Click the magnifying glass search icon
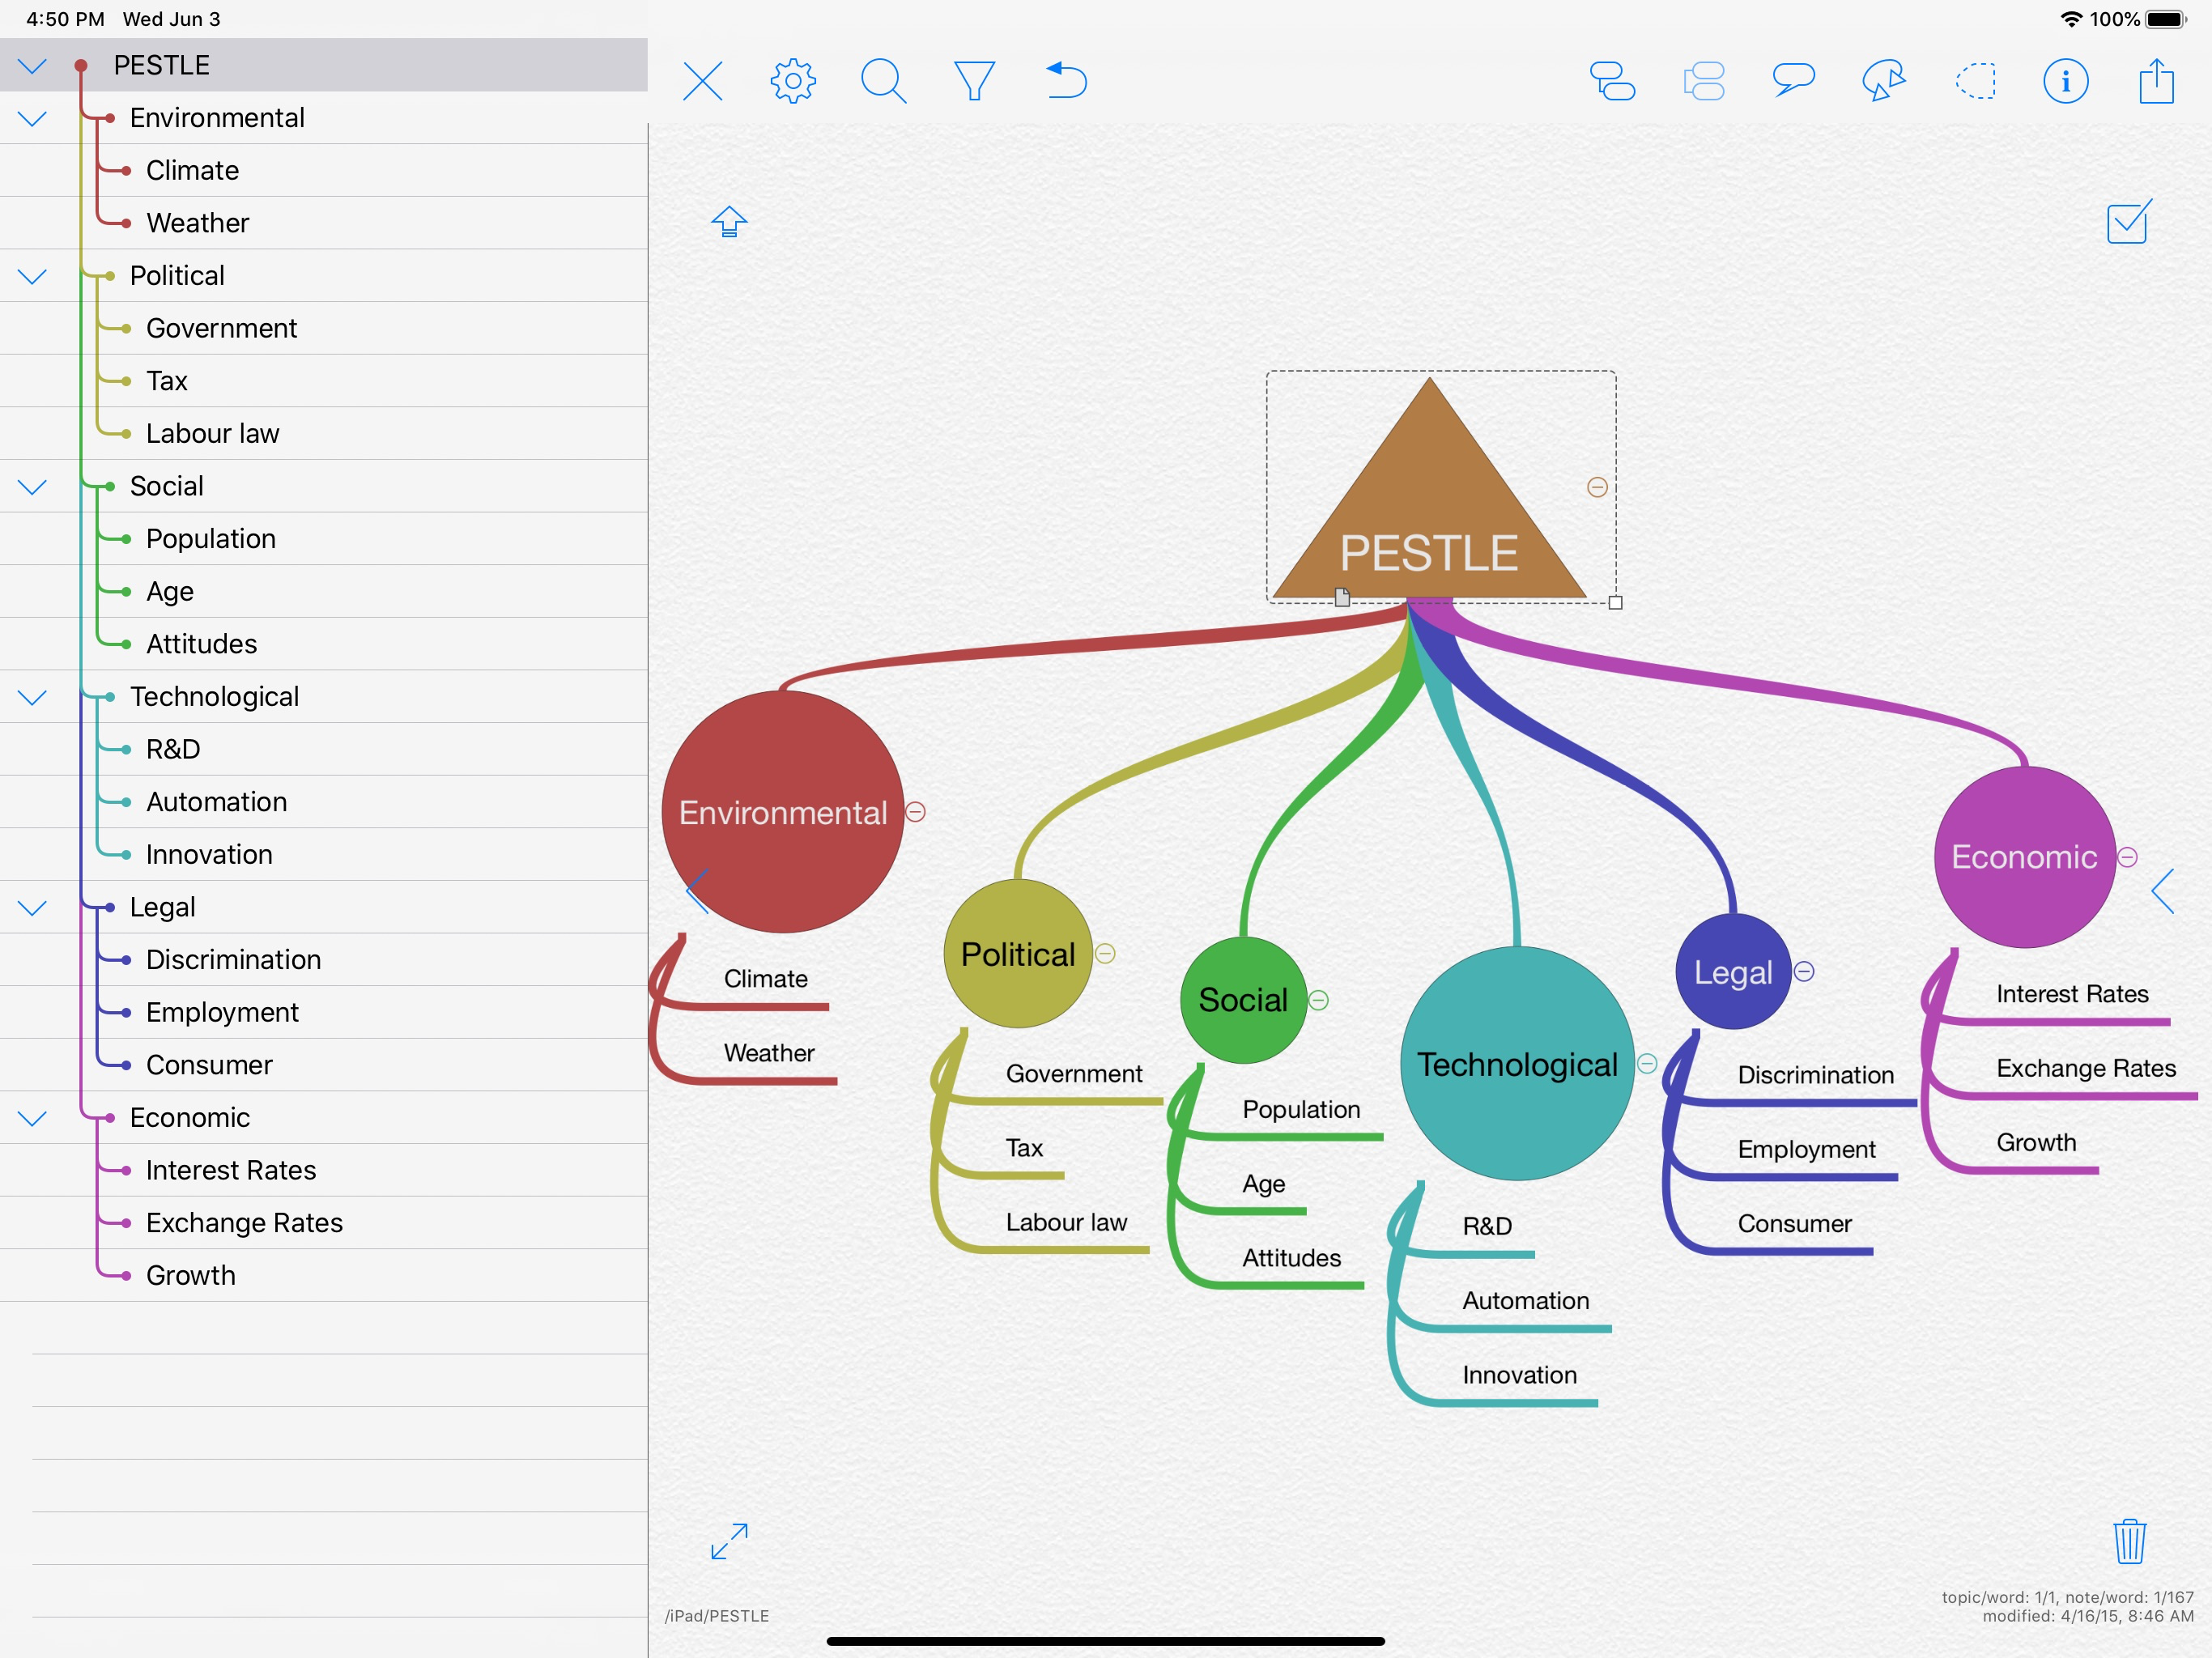Image resolution: width=2212 pixels, height=1658 pixels. tap(883, 81)
